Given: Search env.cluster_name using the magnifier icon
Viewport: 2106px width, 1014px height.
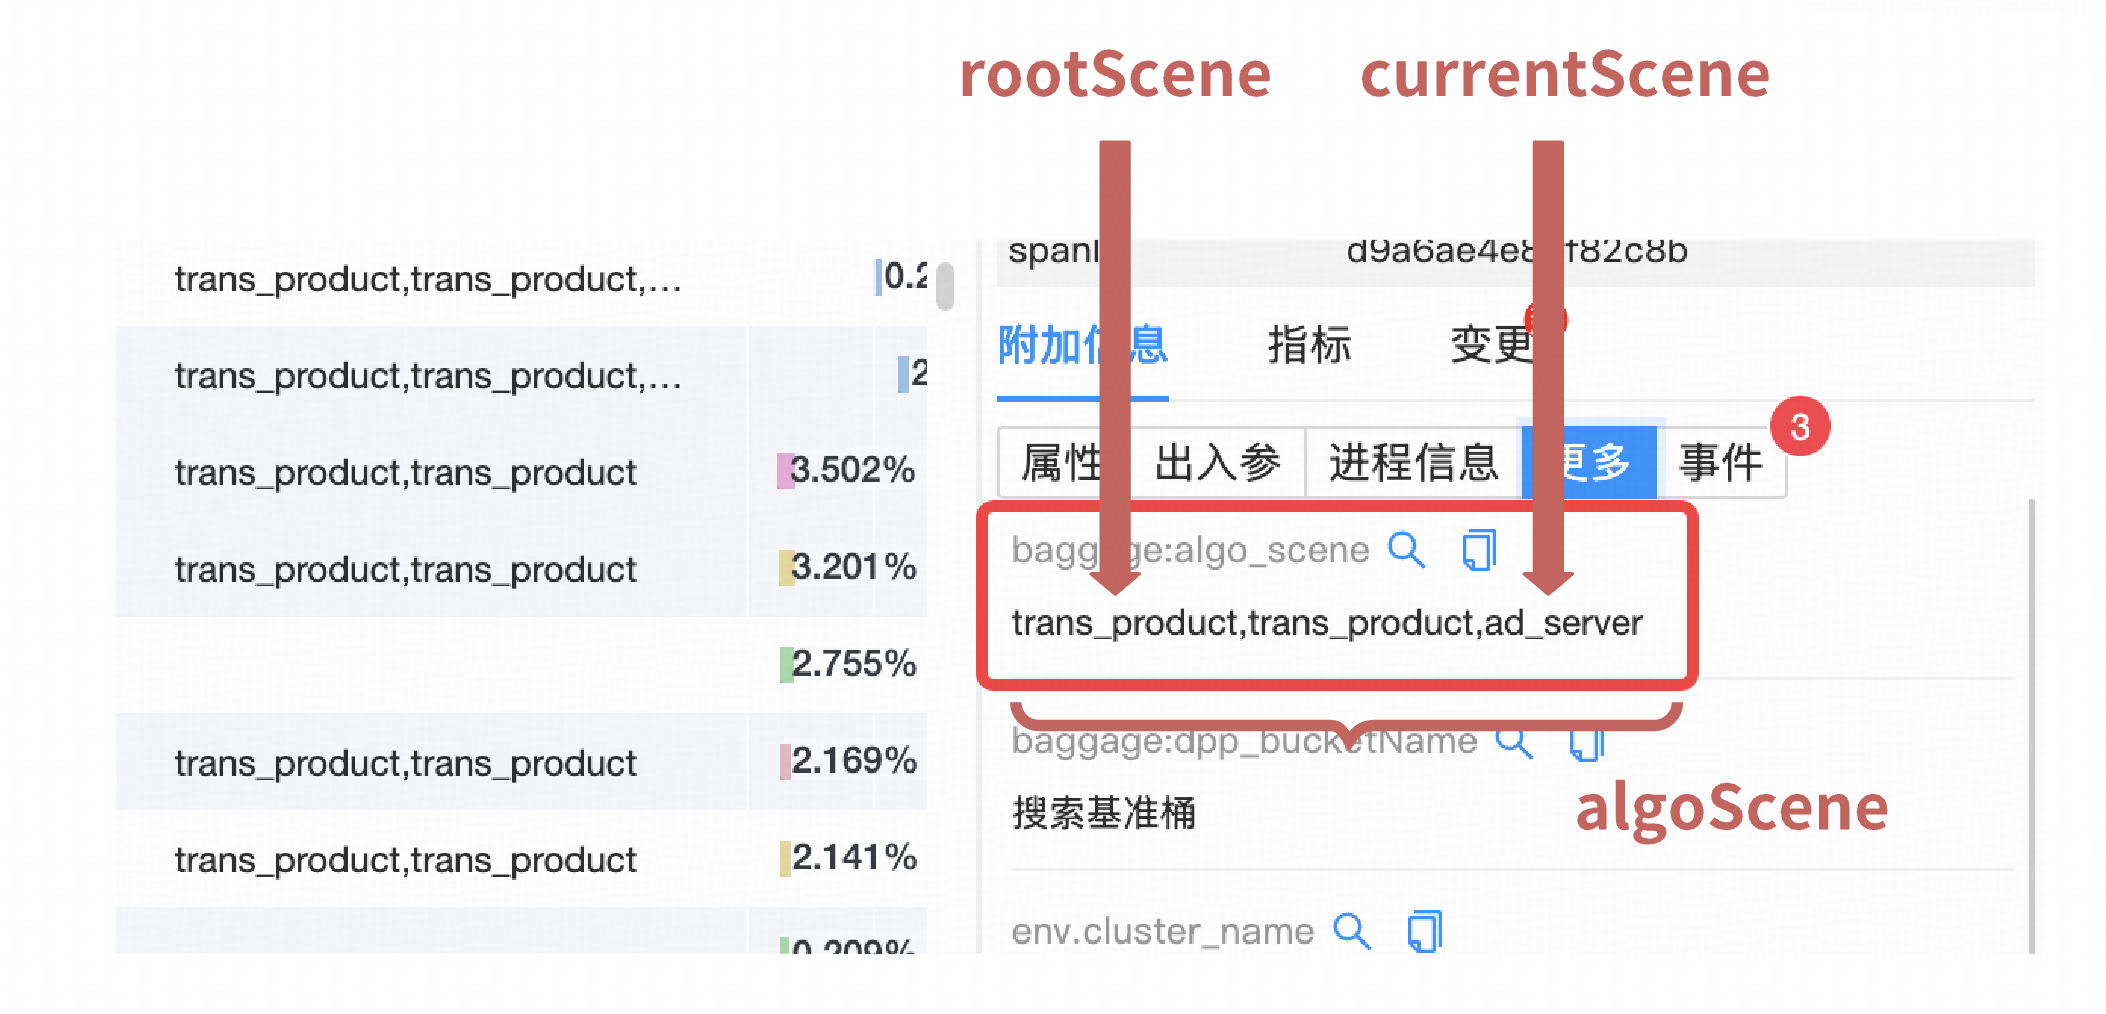Looking at the screenshot, I should pos(1351,931).
